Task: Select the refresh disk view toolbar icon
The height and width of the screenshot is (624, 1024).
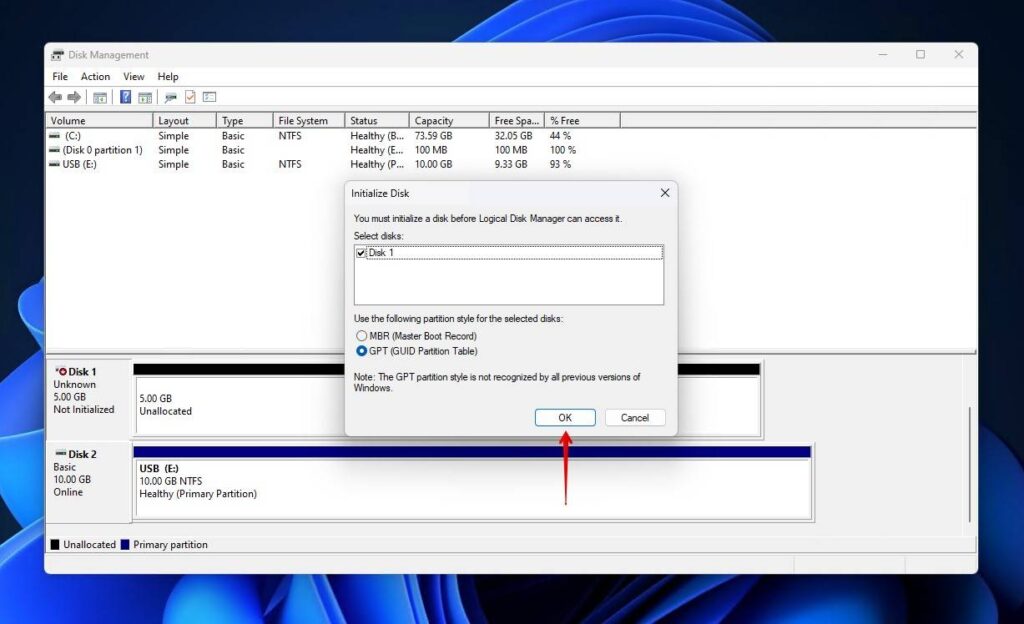Action: click(x=169, y=97)
